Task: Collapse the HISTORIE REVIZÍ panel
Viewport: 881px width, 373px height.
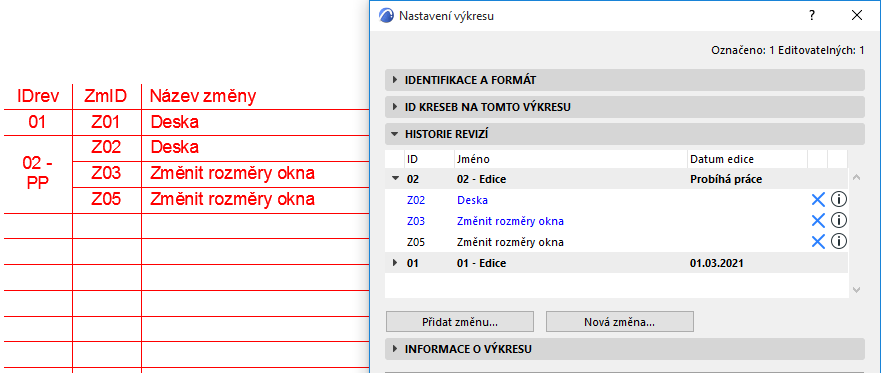Action: pyautogui.click(x=625, y=134)
